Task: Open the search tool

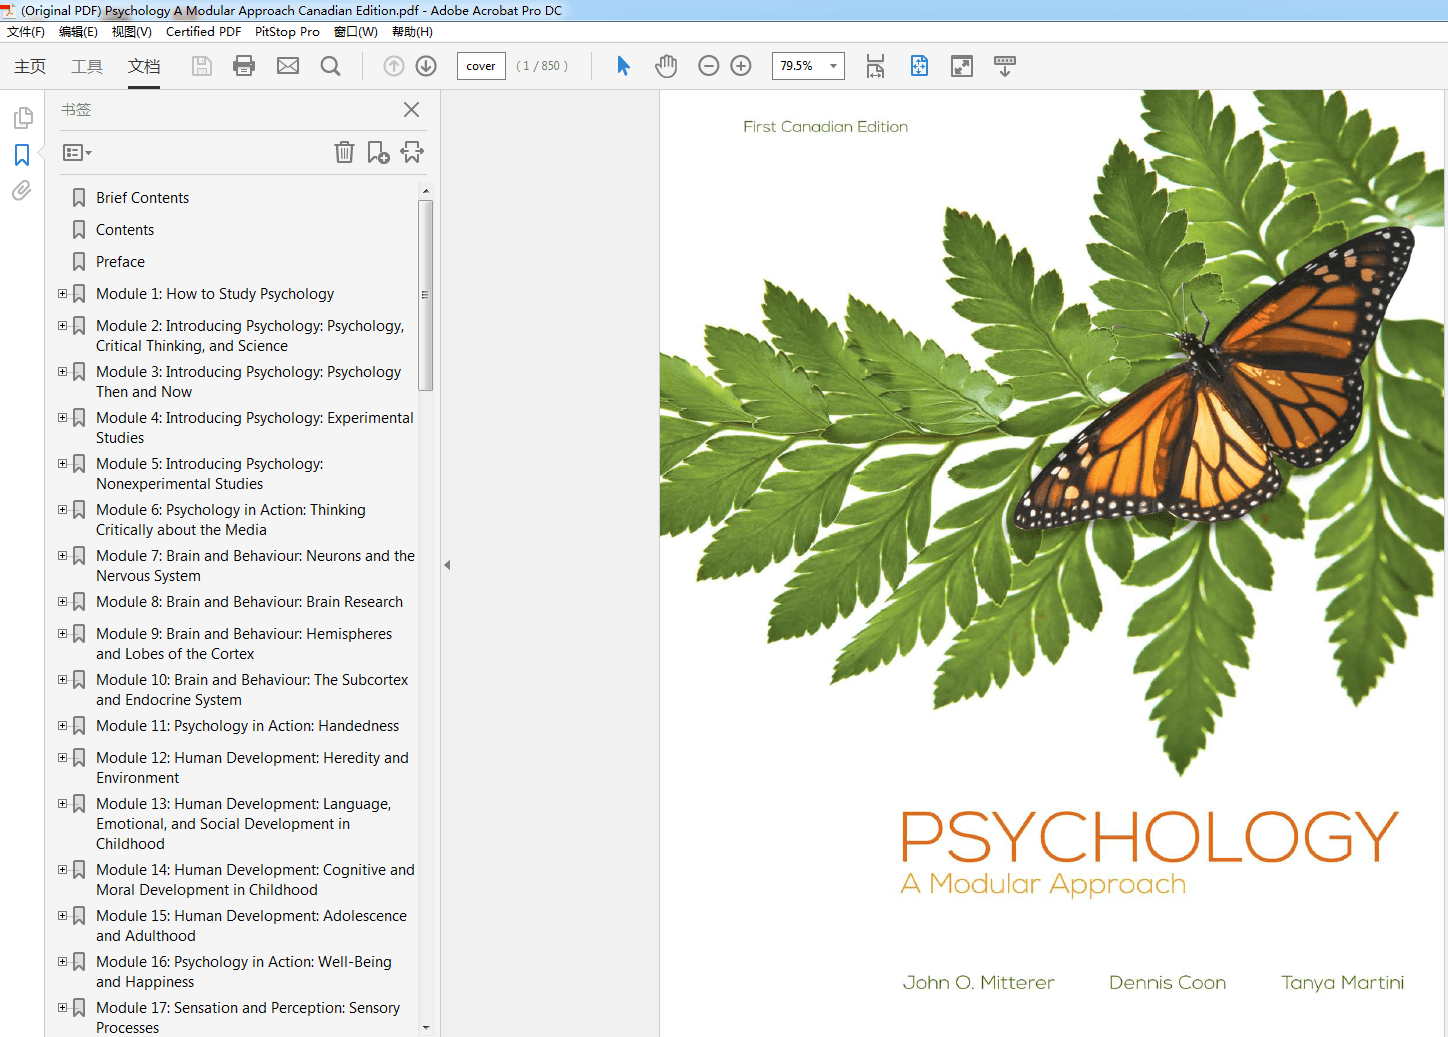Action: pos(332,66)
